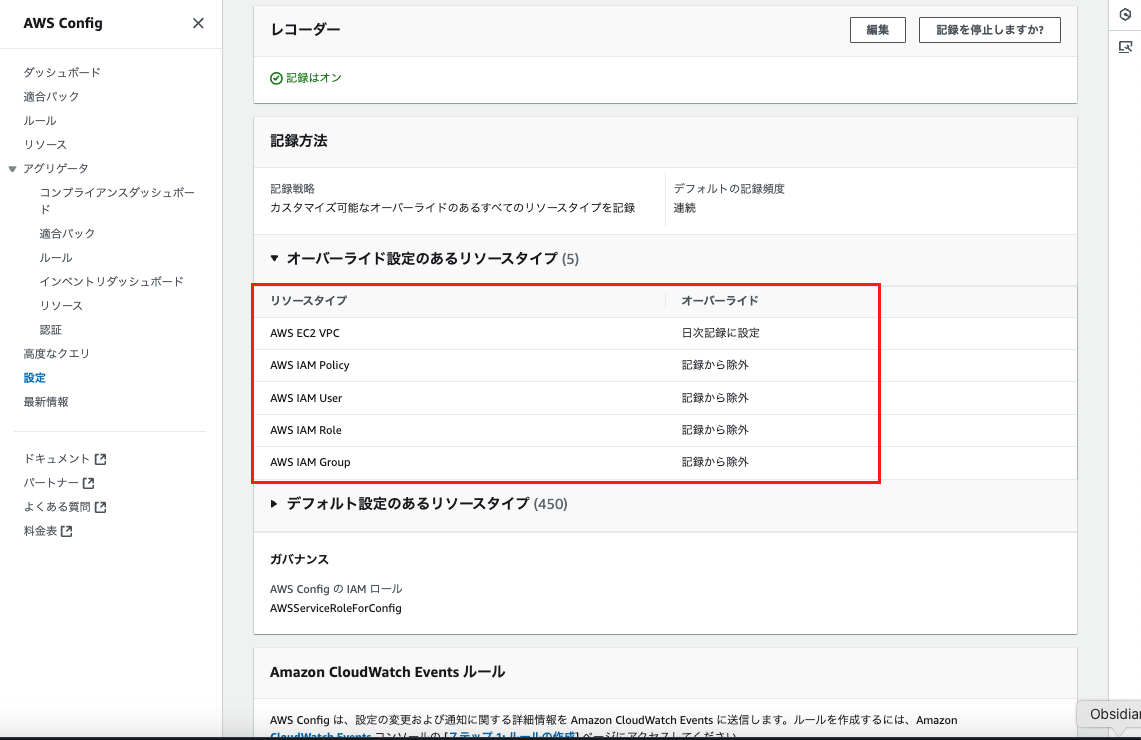This screenshot has width=1141, height=740.
Task: Click external link icon next to ドキュメント
Action: click(x=100, y=459)
